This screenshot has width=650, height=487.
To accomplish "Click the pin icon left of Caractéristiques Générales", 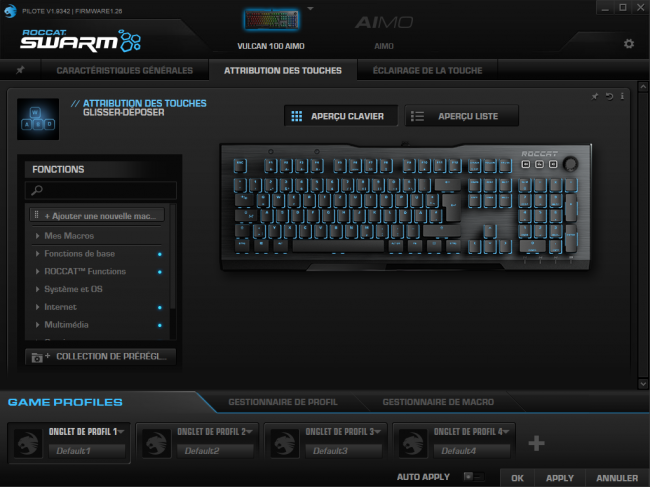I will [20, 70].
